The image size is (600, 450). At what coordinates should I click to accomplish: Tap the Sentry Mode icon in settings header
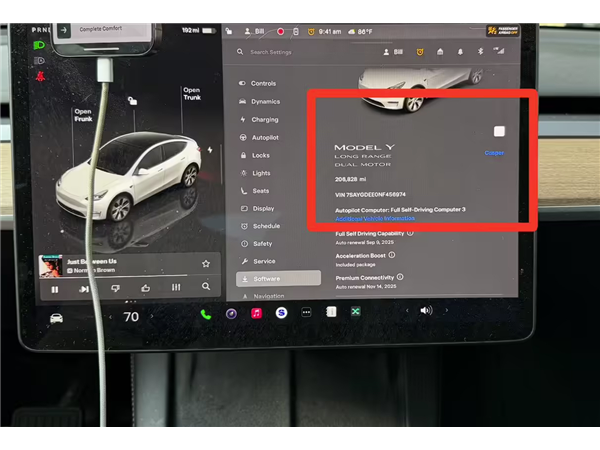[420, 52]
